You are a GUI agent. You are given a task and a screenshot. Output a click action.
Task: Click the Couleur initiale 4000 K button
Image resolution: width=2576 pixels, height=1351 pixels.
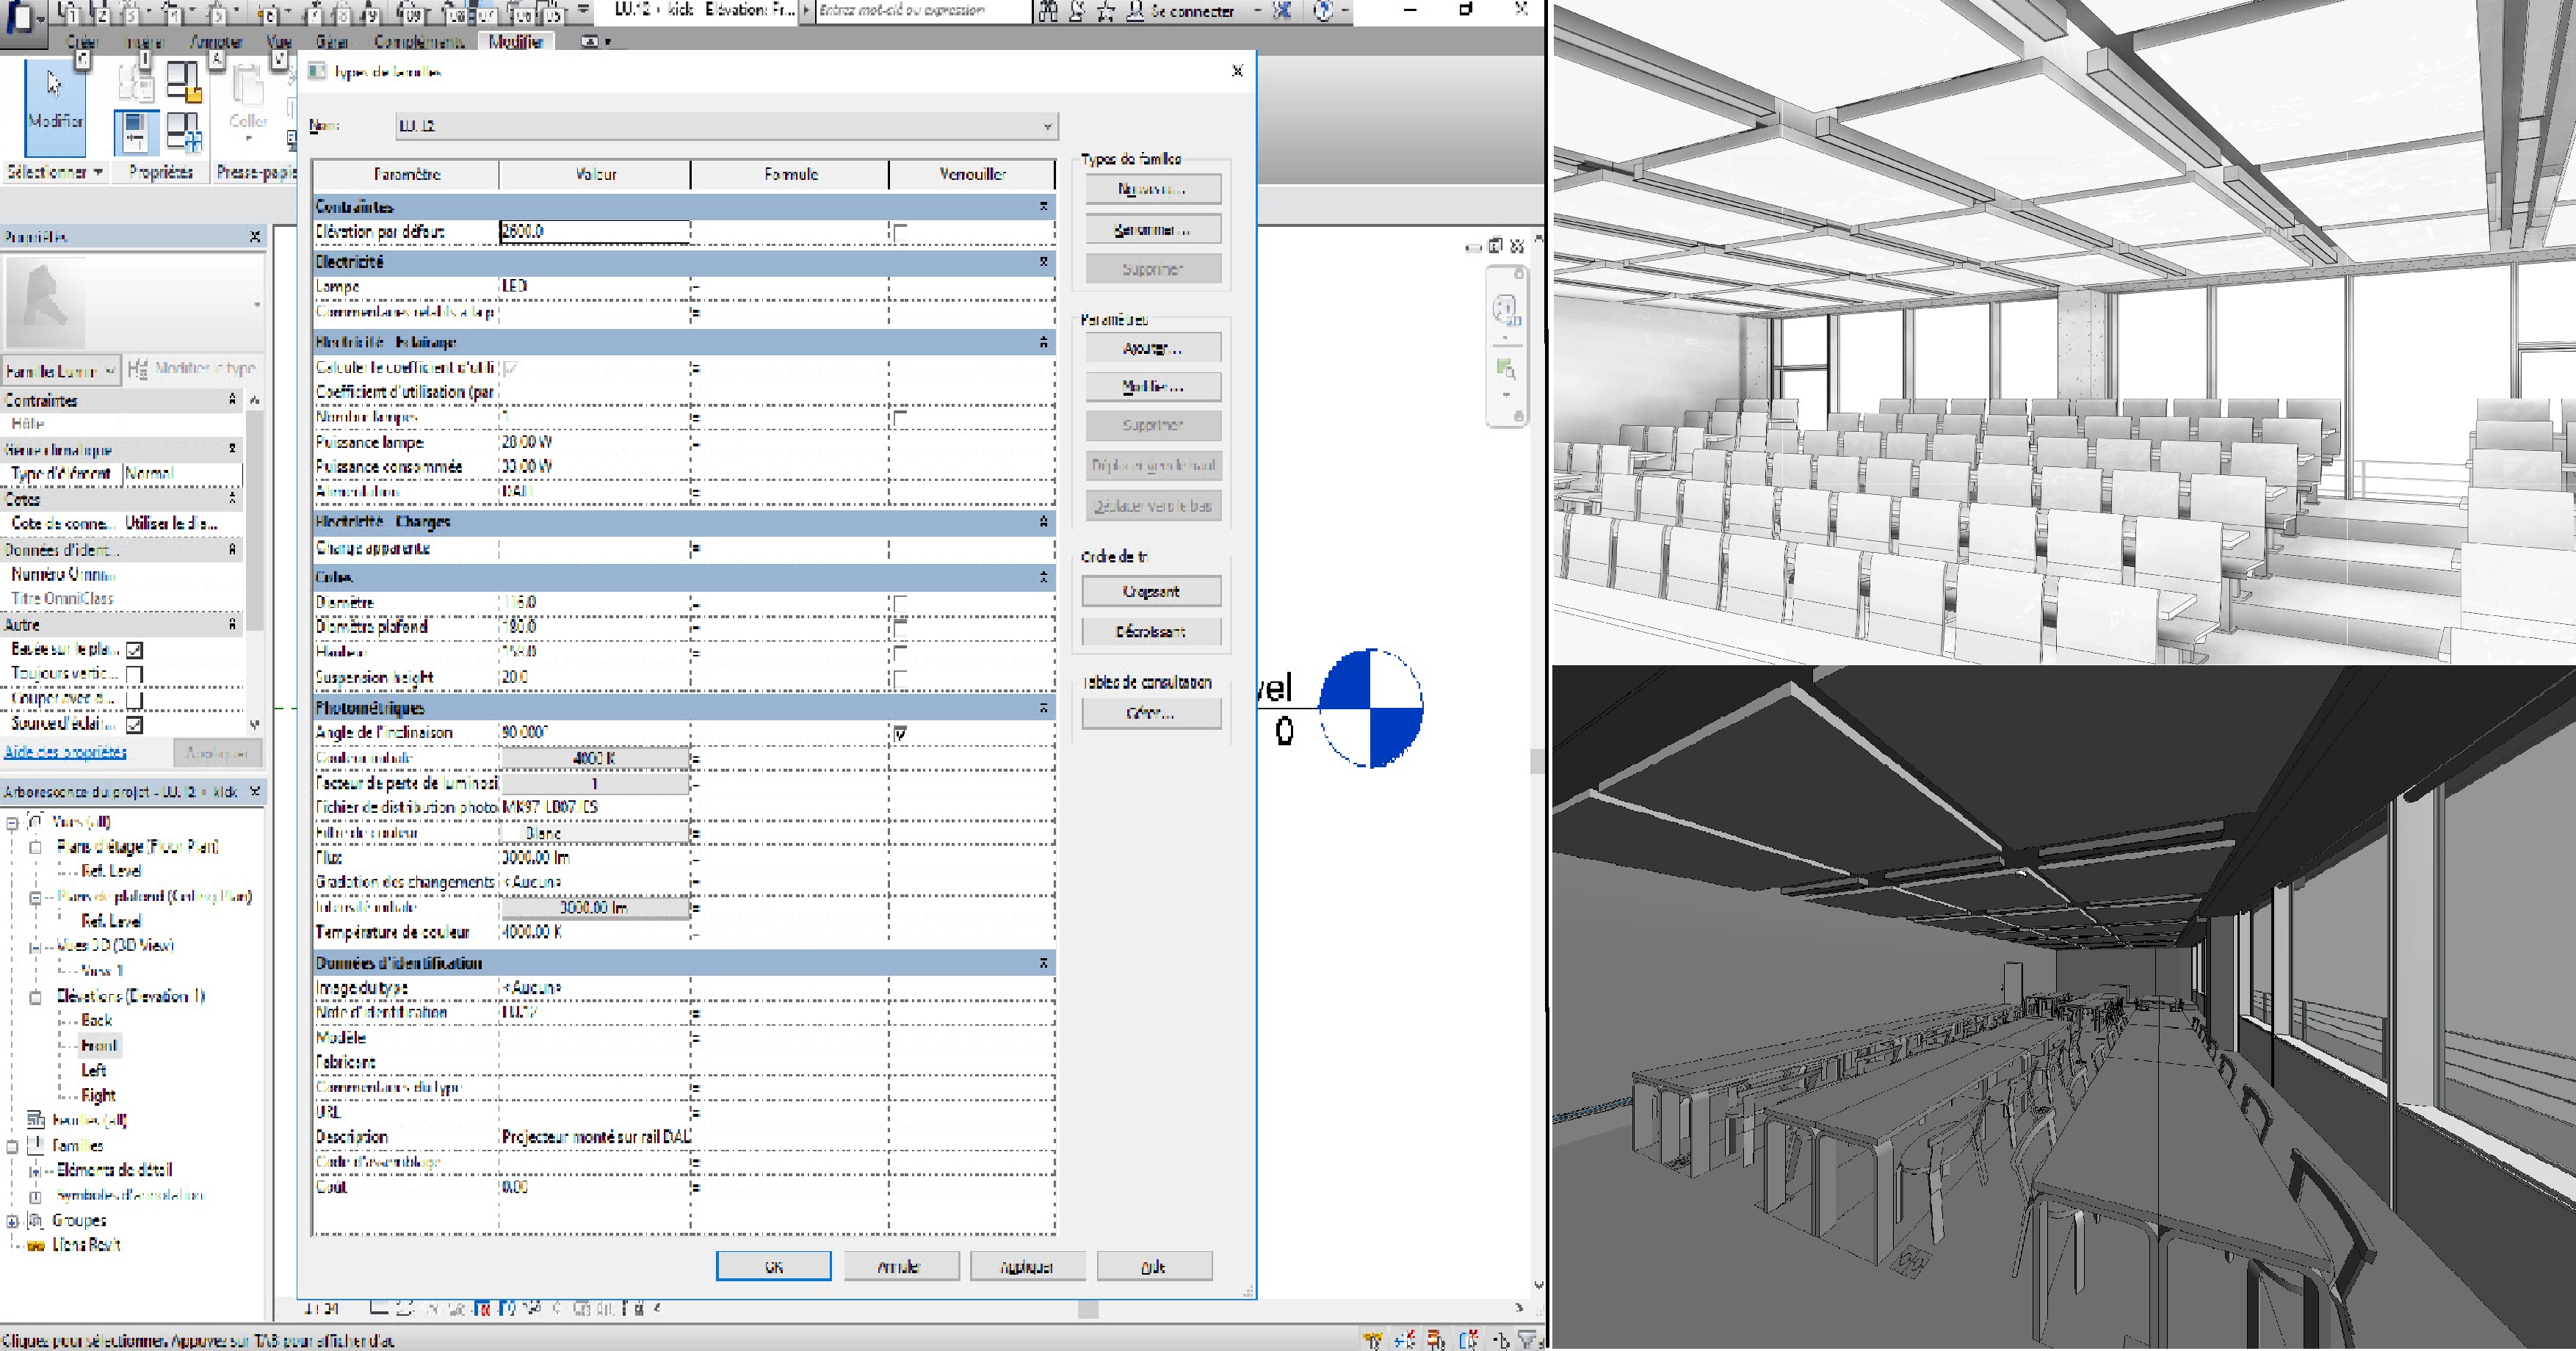click(x=594, y=758)
